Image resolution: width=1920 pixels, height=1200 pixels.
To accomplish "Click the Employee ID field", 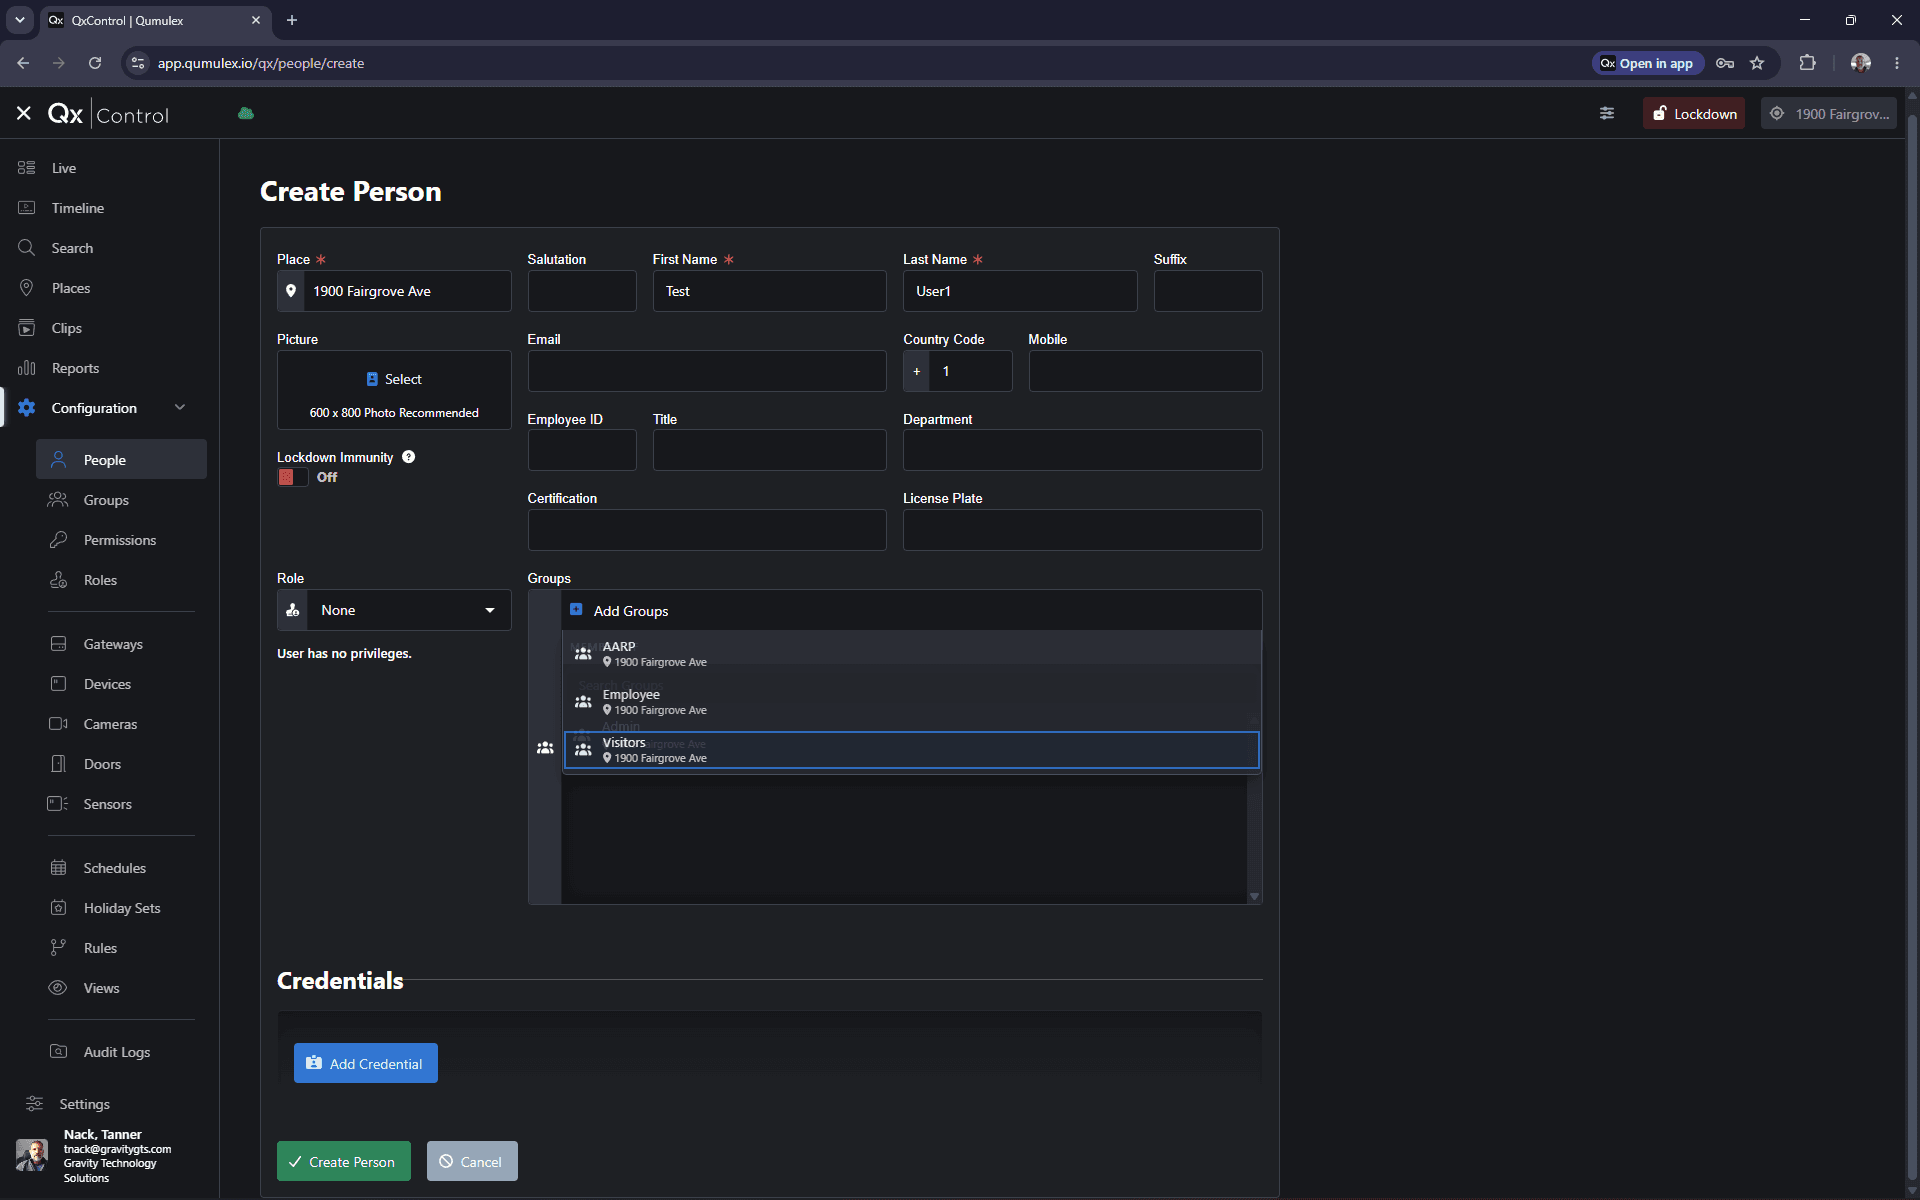I will pyautogui.click(x=582, y=450).
